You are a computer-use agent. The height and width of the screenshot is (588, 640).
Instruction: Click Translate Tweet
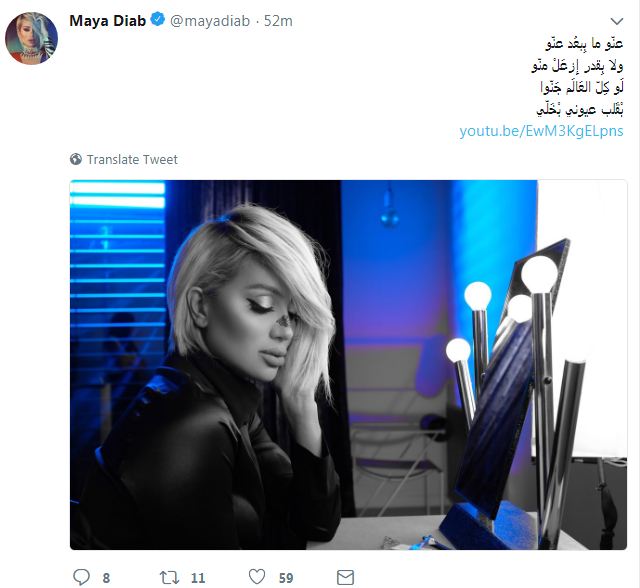[132, 160]
